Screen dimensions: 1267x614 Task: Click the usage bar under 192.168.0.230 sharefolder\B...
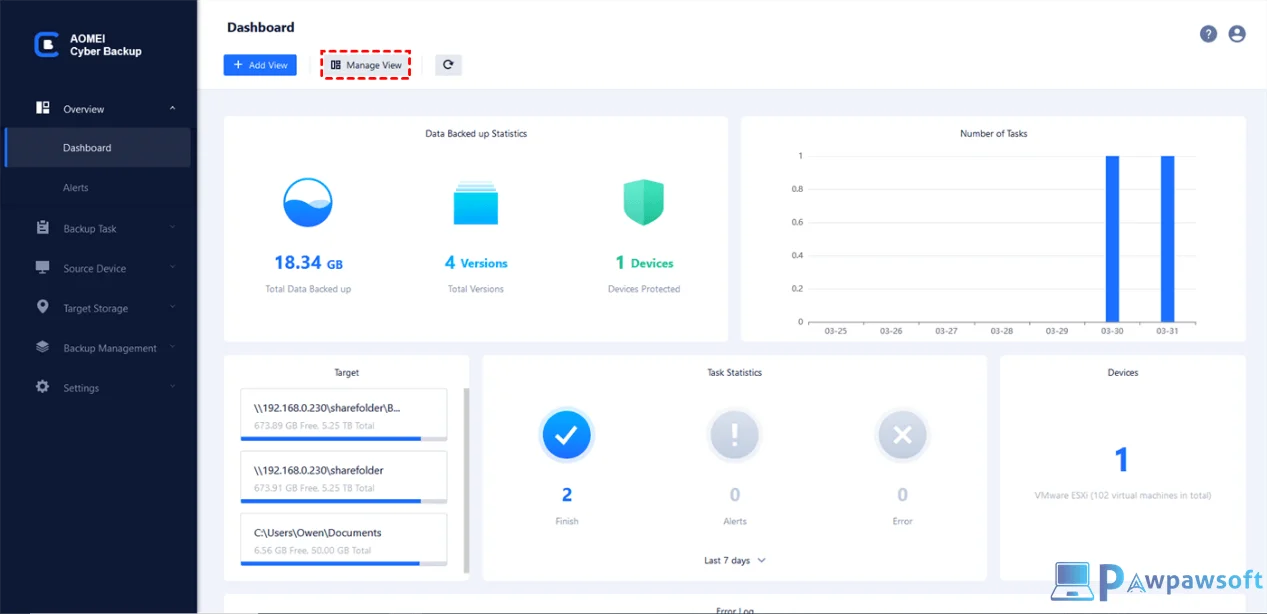click(x=343, y=438)
